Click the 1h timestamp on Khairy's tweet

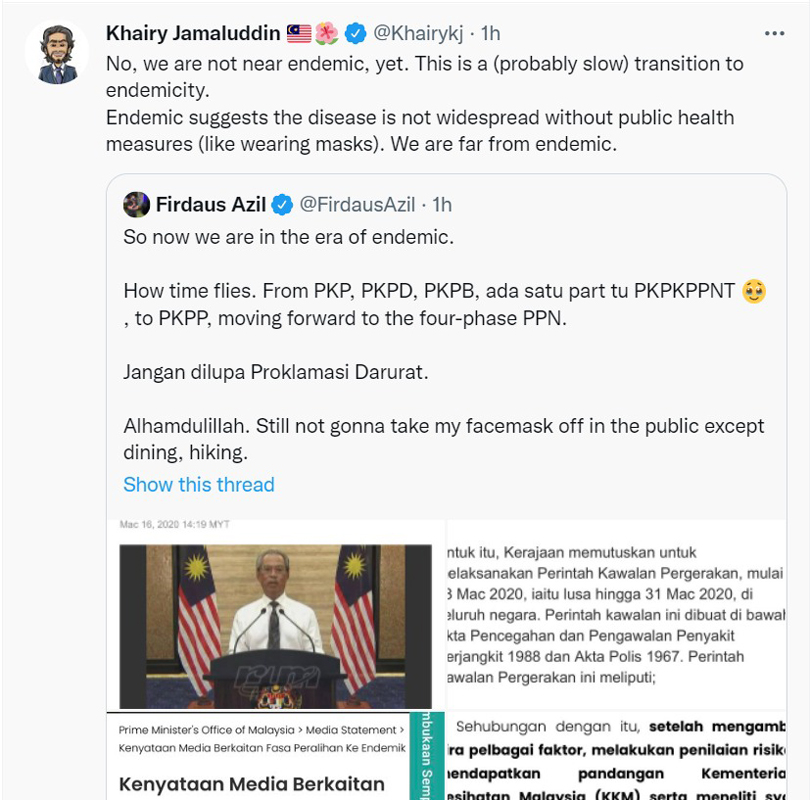pyautogui.click(x=490, y=34)
